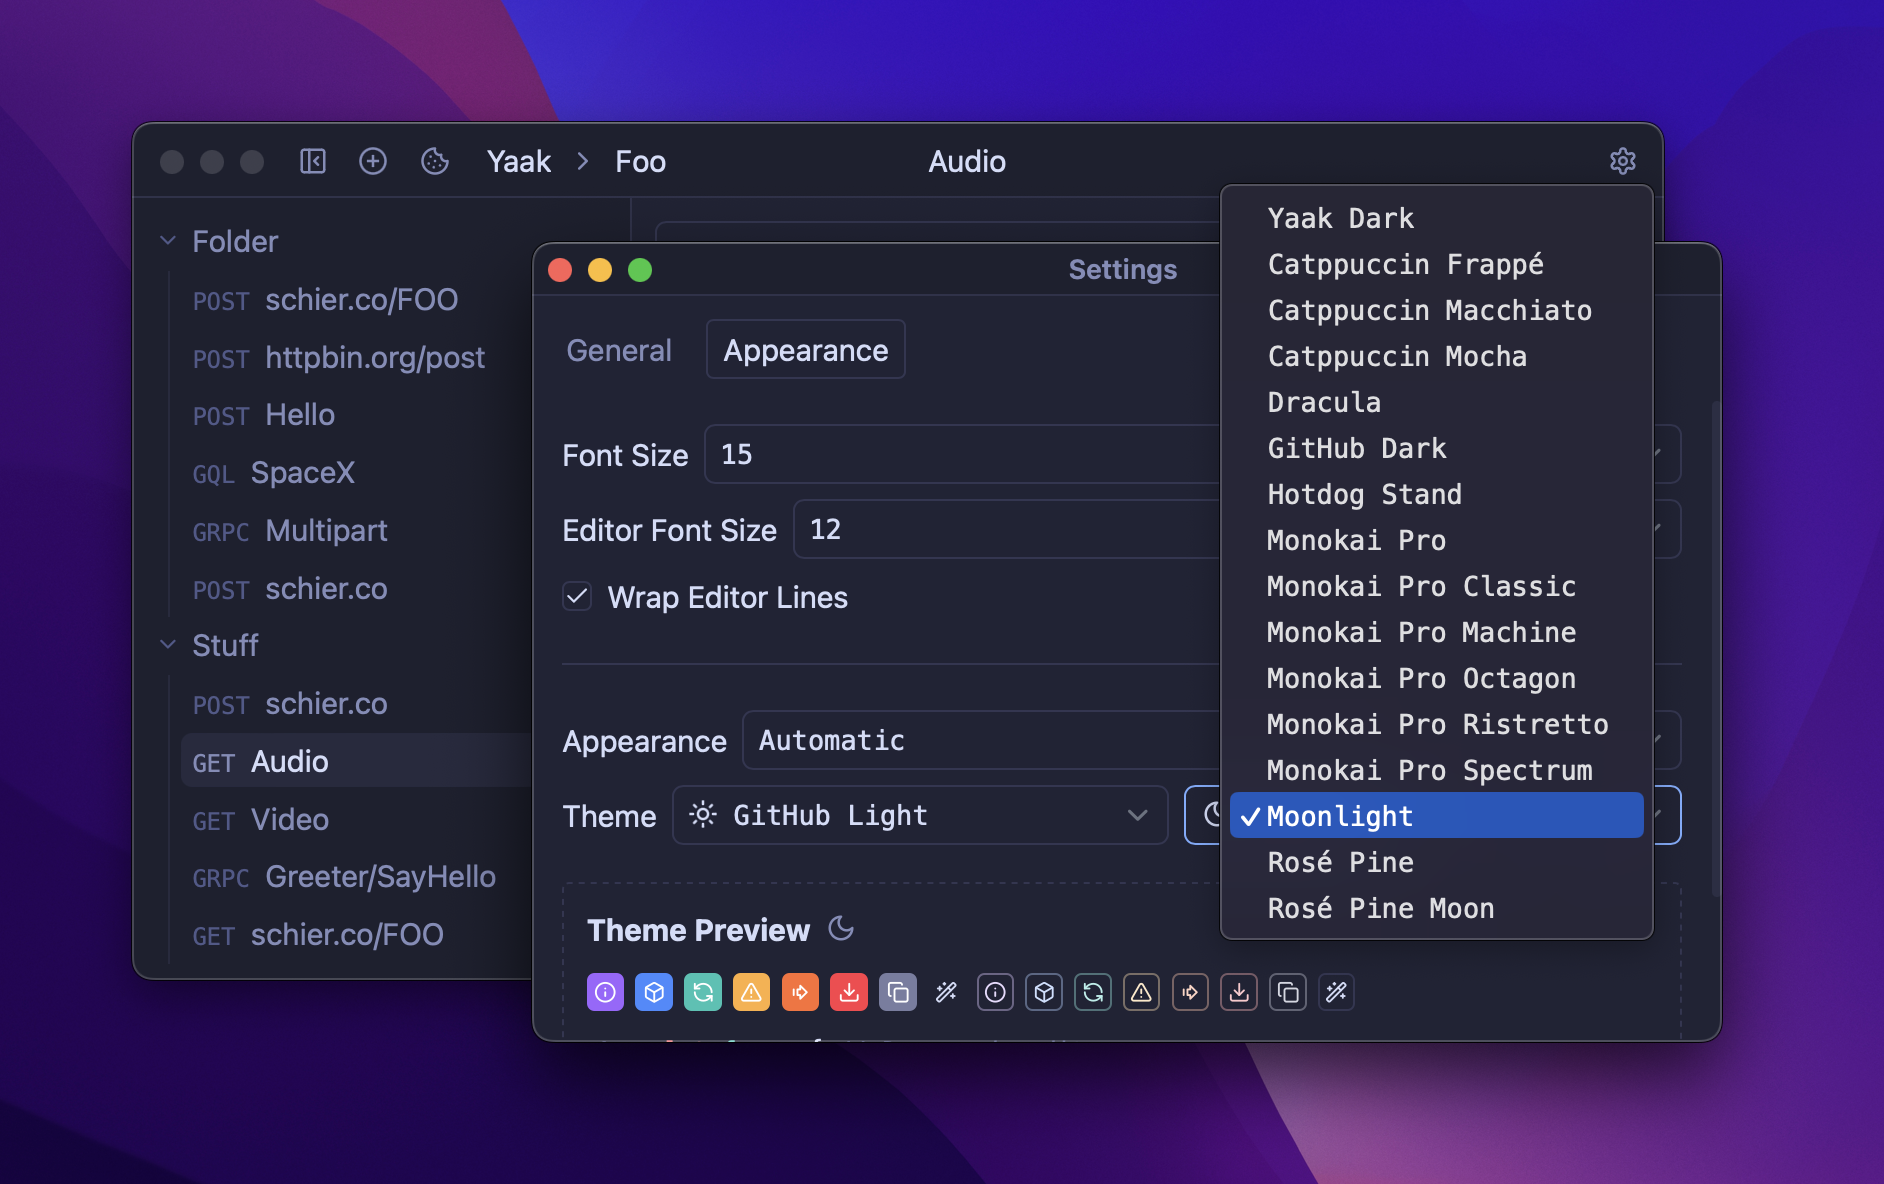Screen dimensions: 1884x1184
Task: Open the POST Hello request
Action: pyautogui.click(x=355, y=414)
